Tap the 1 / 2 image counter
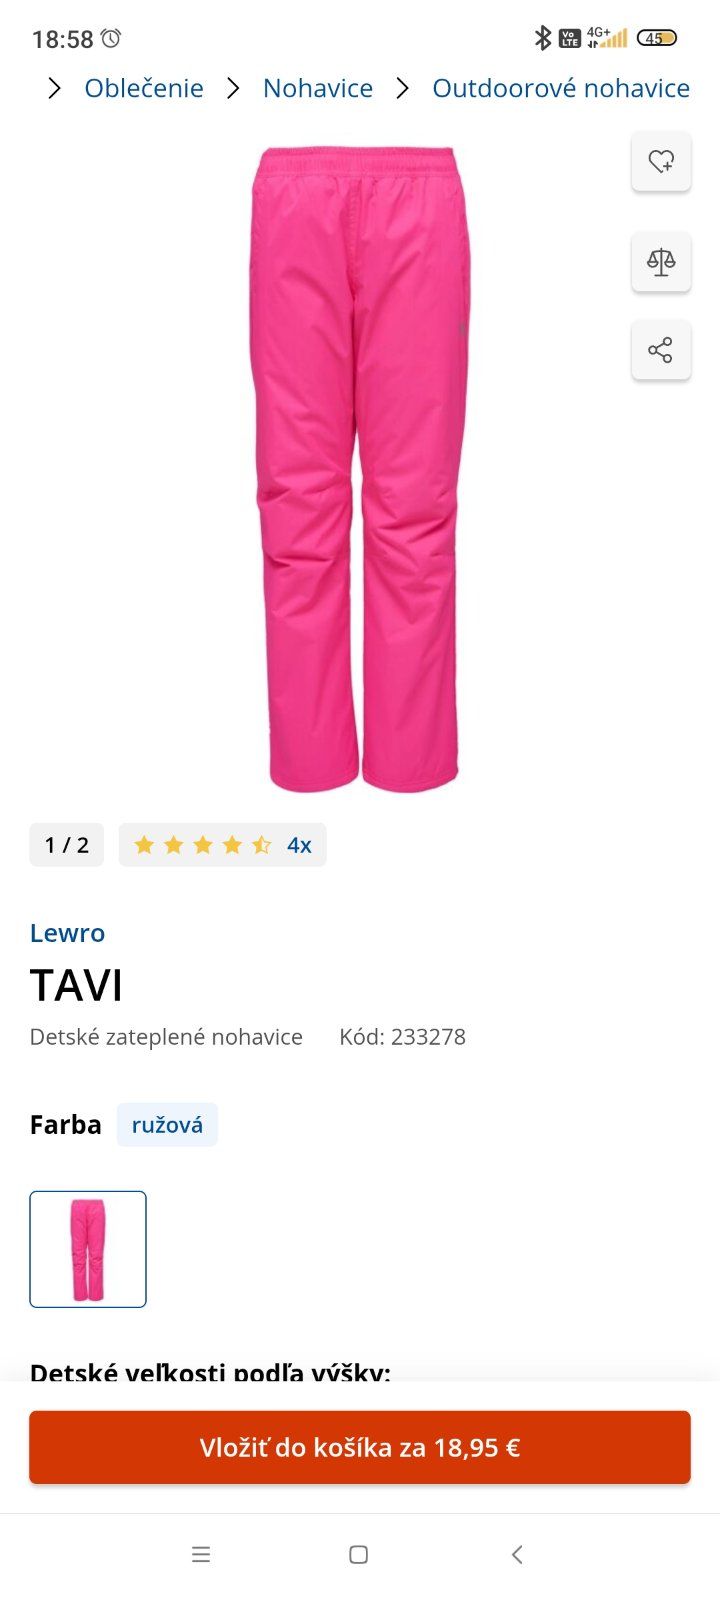The width and height of the screenshot is (720, 1600). pos(67,845)
